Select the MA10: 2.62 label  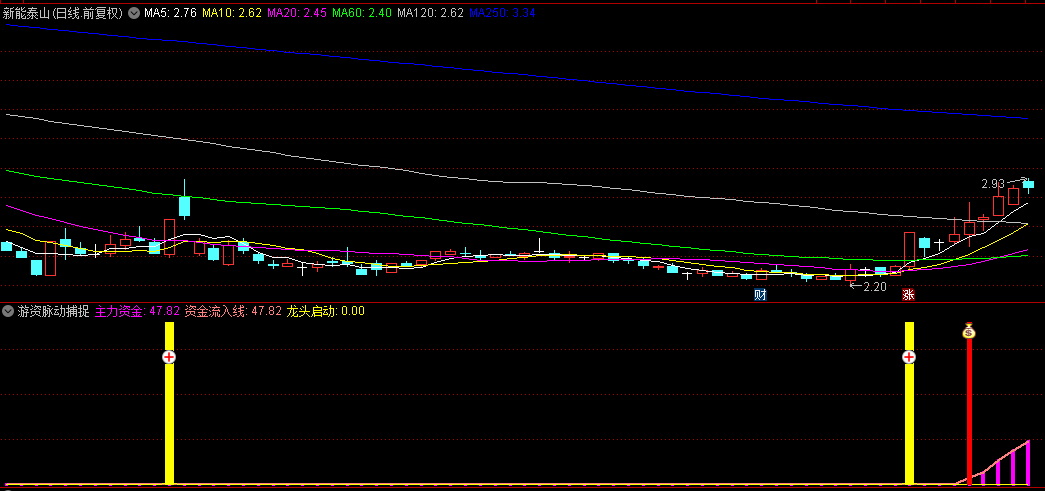tap(231, 13)
